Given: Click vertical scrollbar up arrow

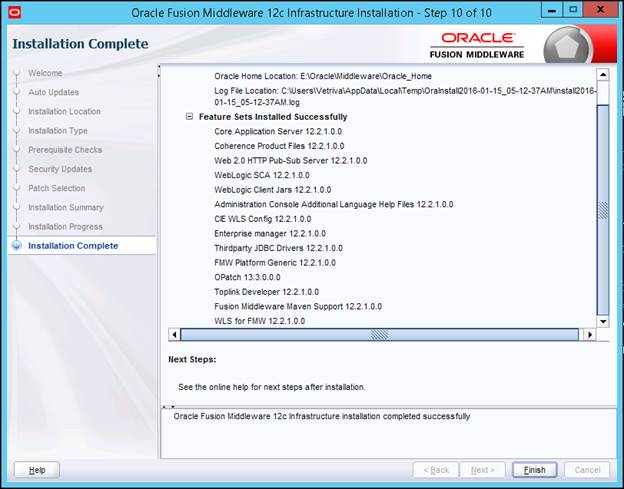Looking at the screenshot, I should 603,75.
